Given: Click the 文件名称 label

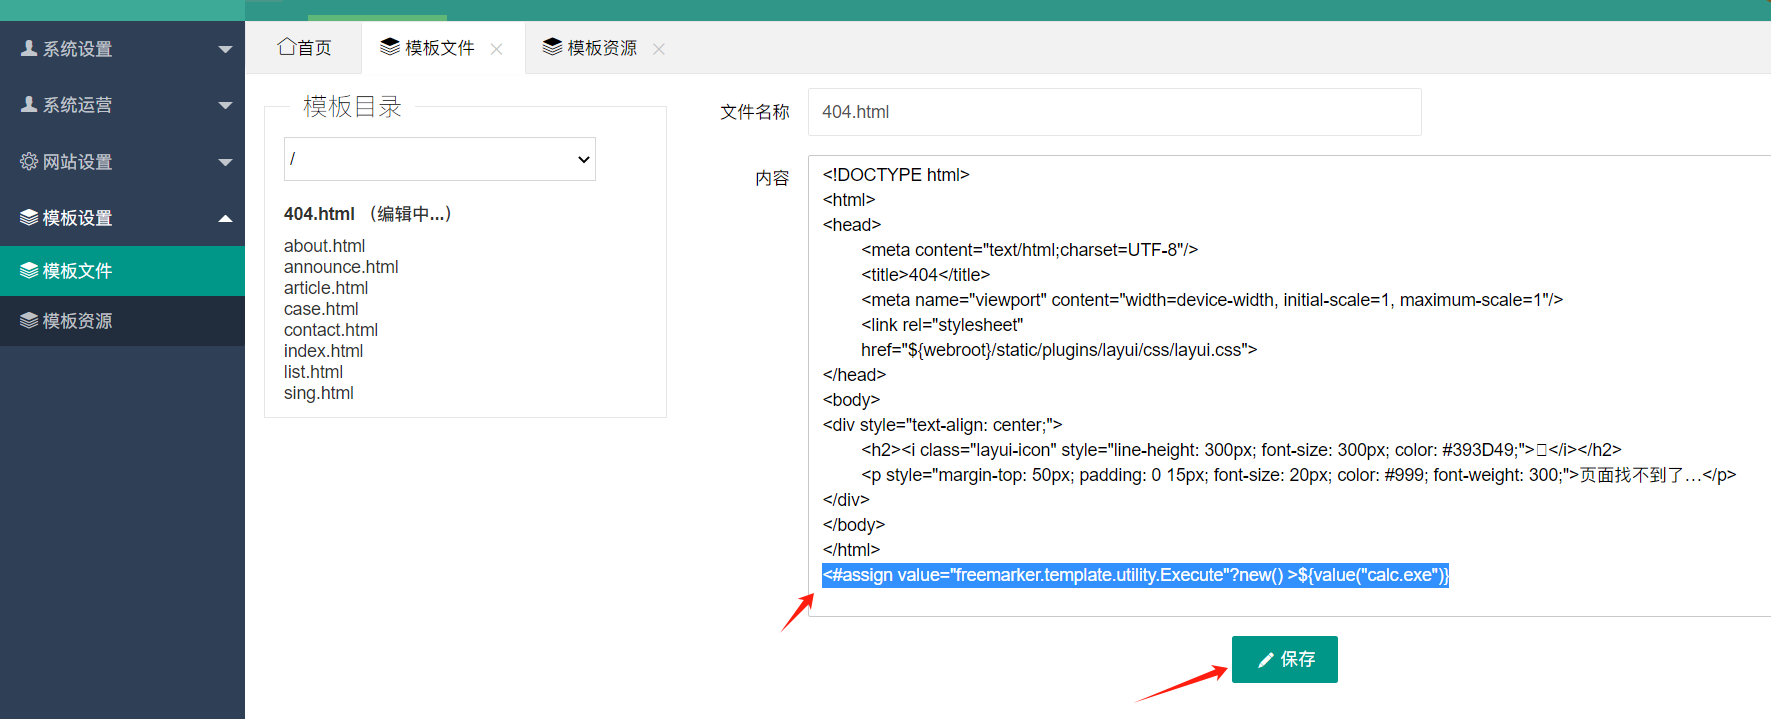Looking at the screenshot, I should (x=755, y=112).
